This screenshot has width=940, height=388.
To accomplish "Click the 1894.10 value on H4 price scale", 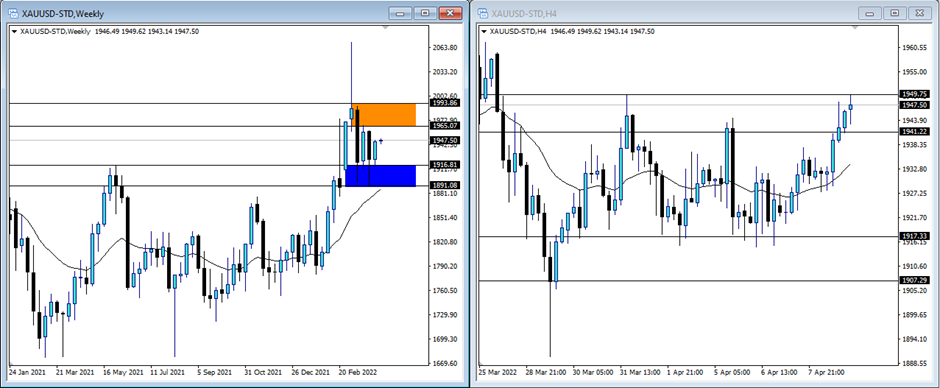I will pos(915,339).
